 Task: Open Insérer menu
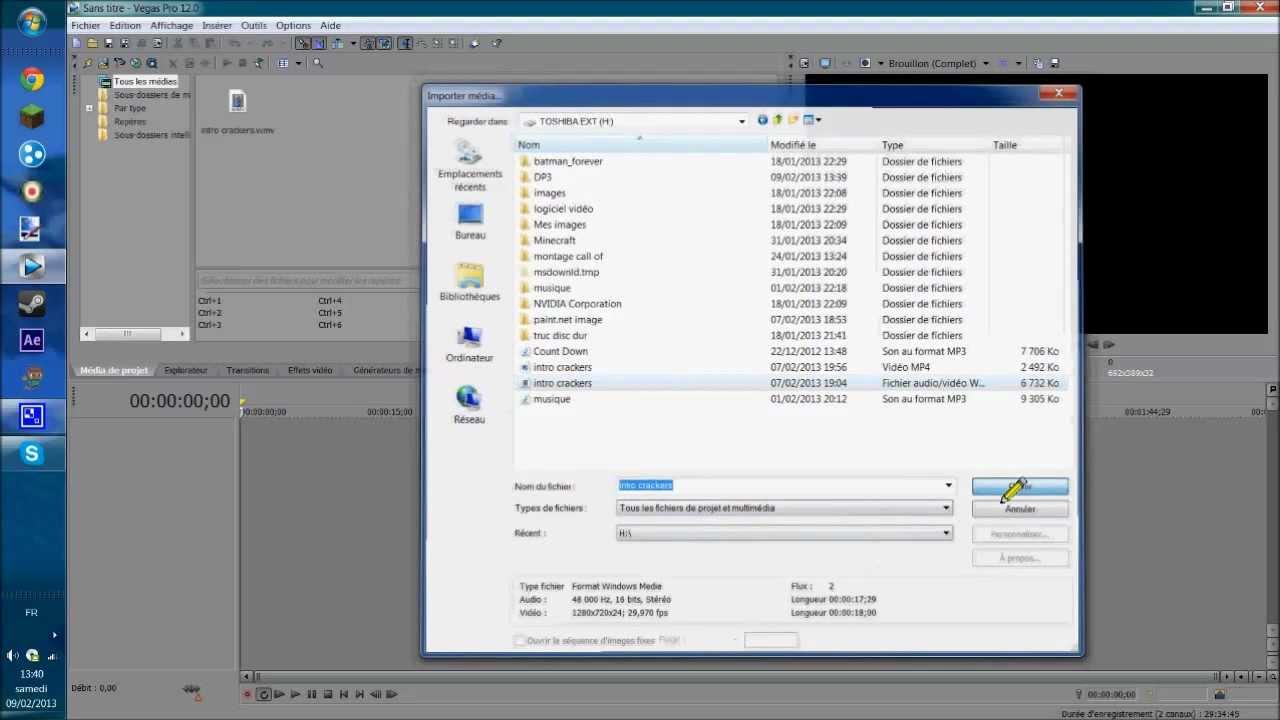[x=216, y=25]
